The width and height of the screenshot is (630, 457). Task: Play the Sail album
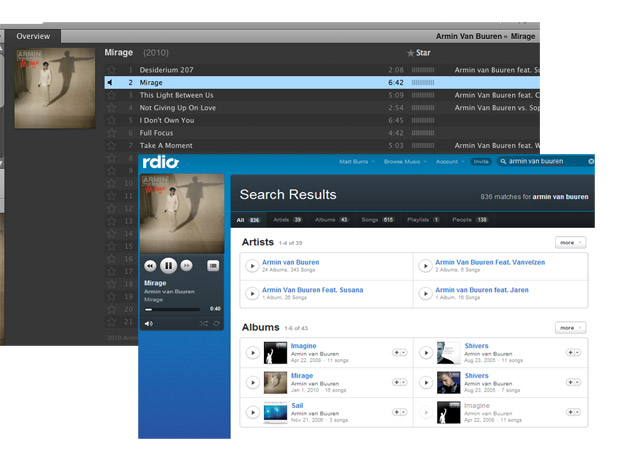[253, 412]
